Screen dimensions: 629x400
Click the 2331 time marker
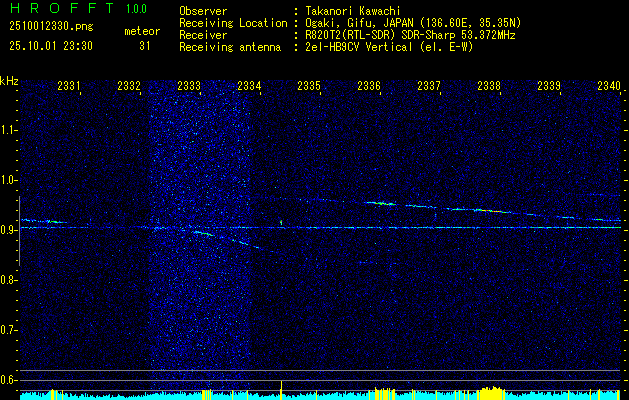tap(69, 85)
